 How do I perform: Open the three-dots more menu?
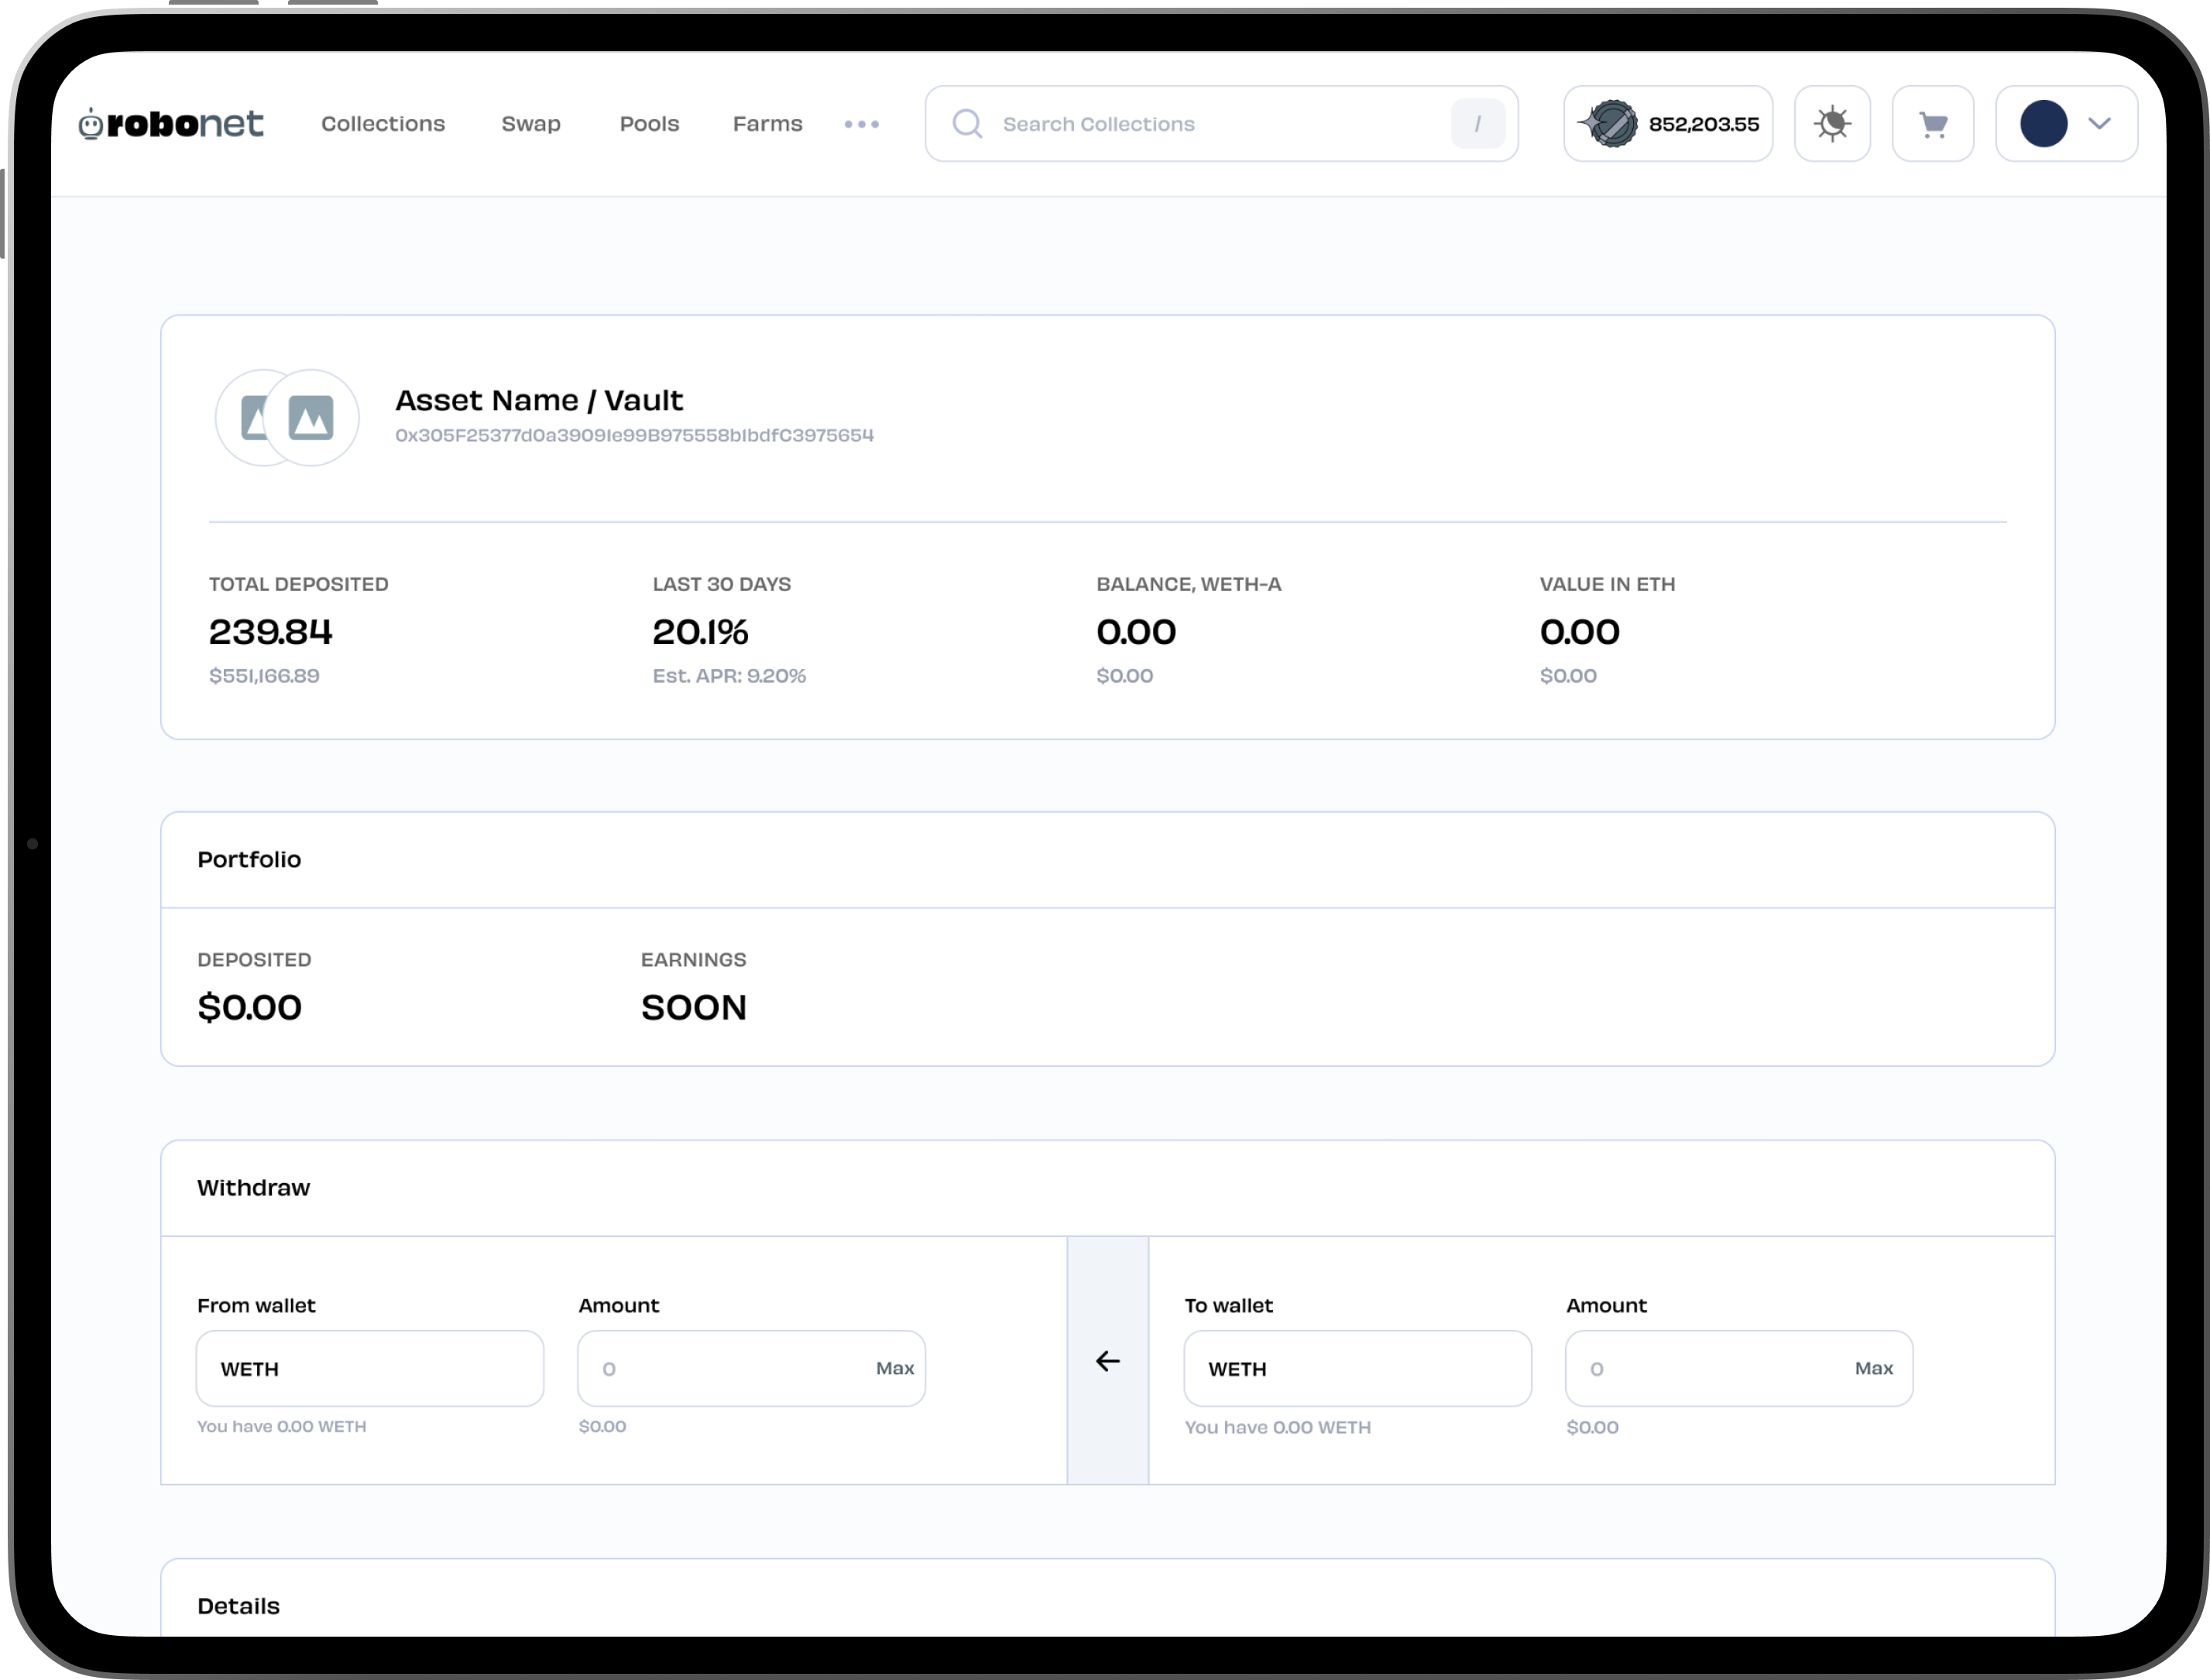point(861,124)
